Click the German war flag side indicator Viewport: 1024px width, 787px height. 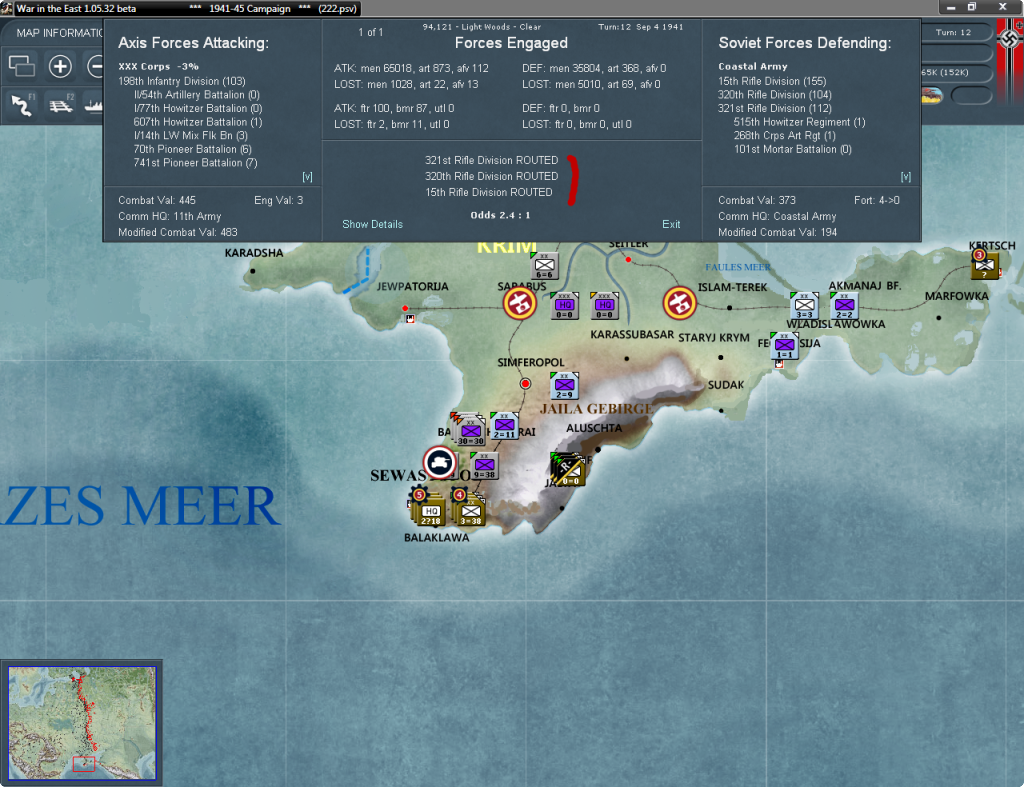click(x=1010, y=59)
